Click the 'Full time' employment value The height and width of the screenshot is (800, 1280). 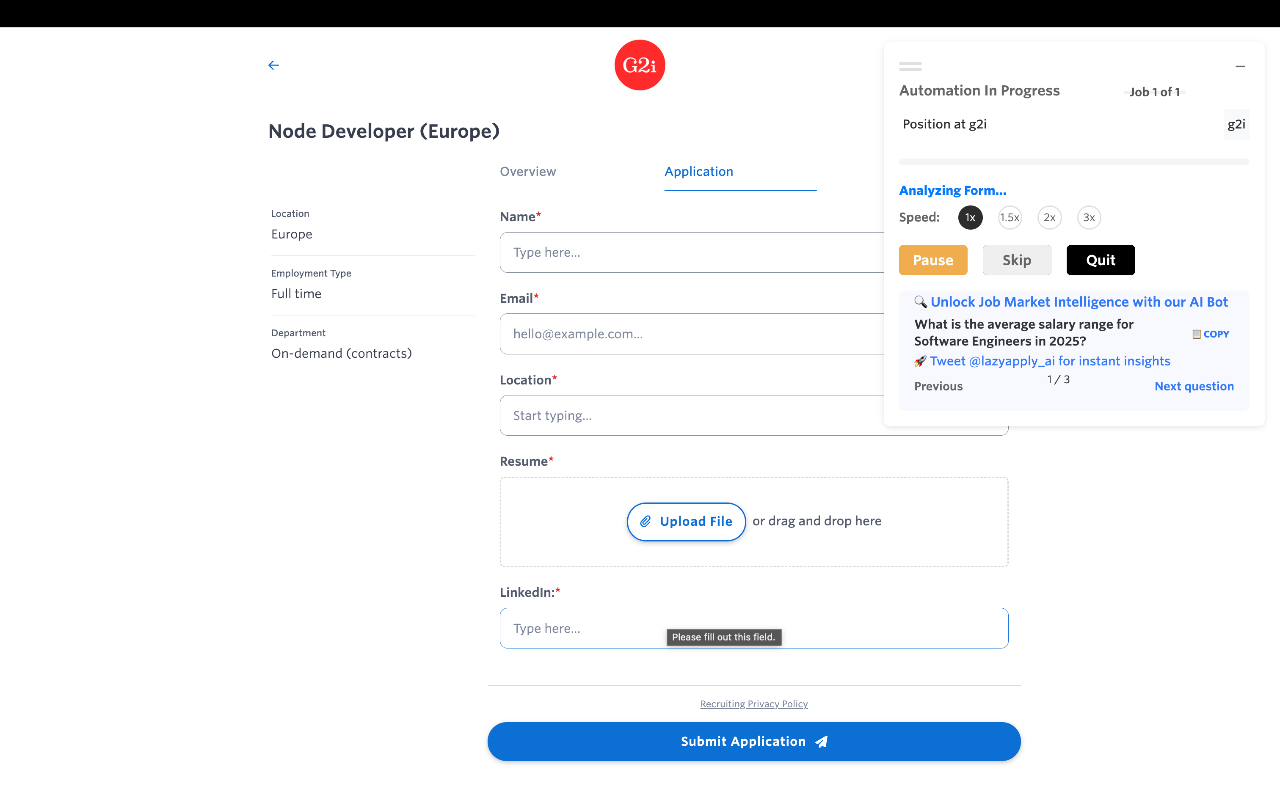tap(296, 294)
